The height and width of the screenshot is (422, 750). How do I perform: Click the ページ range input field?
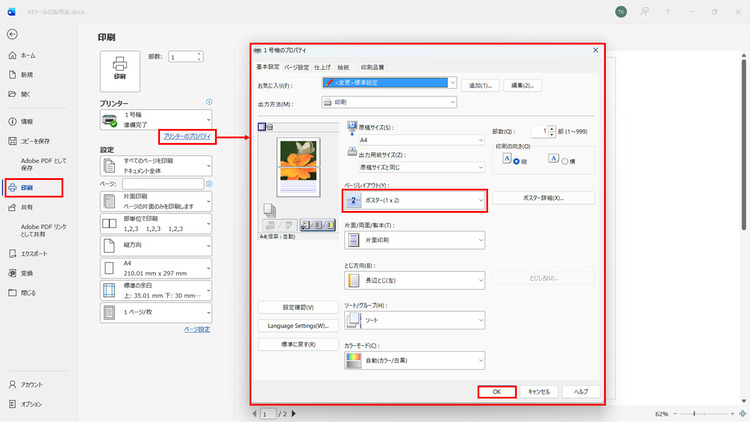coord(163,184)
